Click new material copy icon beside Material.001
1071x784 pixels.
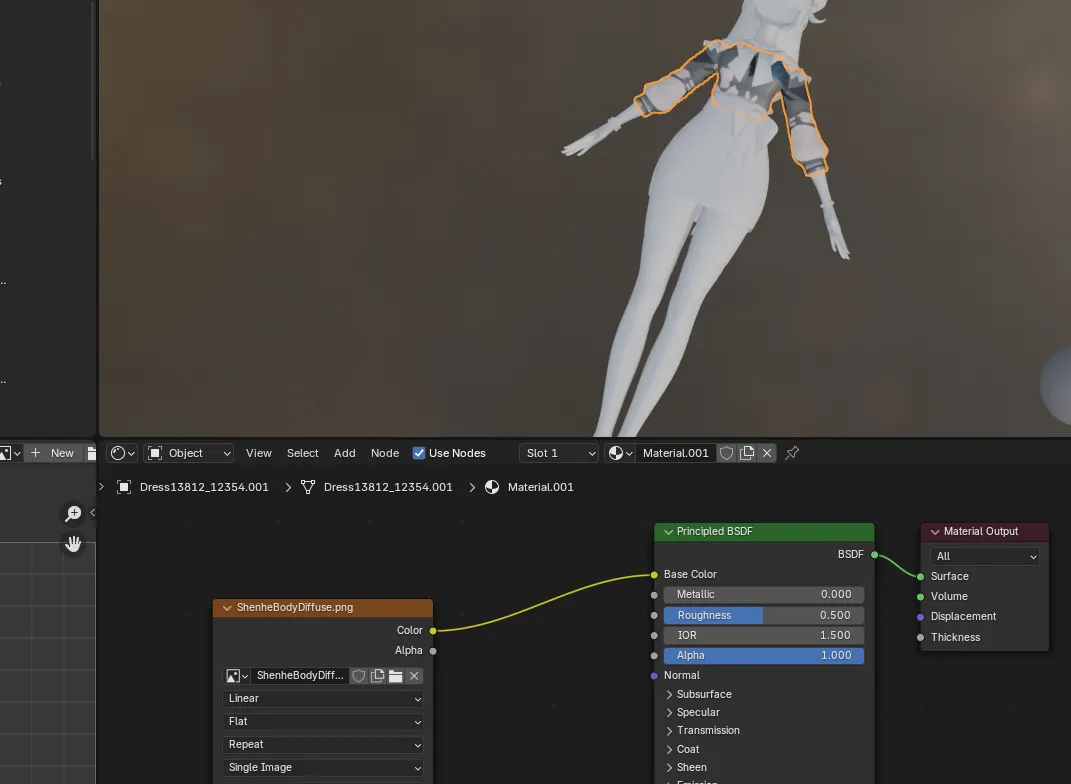pyautogui.click(x=747, y=453)
